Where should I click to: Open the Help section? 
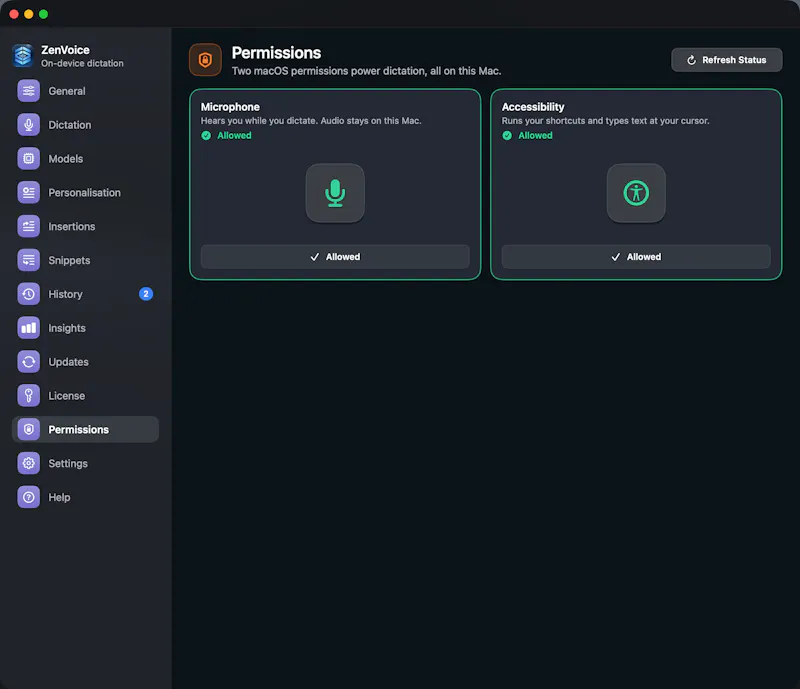click(85, 497)
